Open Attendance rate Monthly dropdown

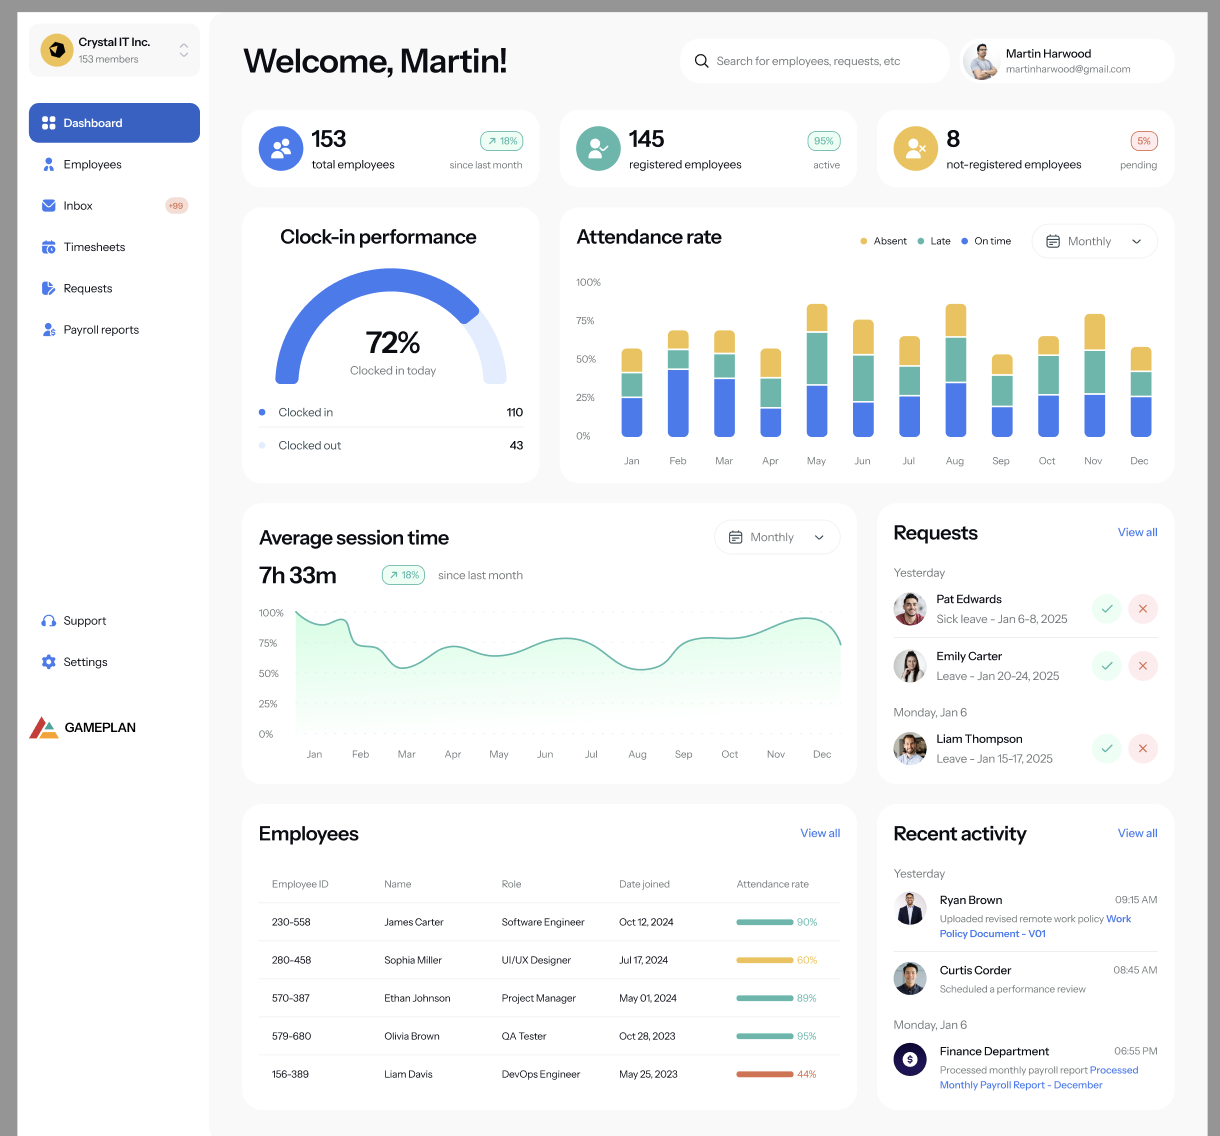point(1094,242)
